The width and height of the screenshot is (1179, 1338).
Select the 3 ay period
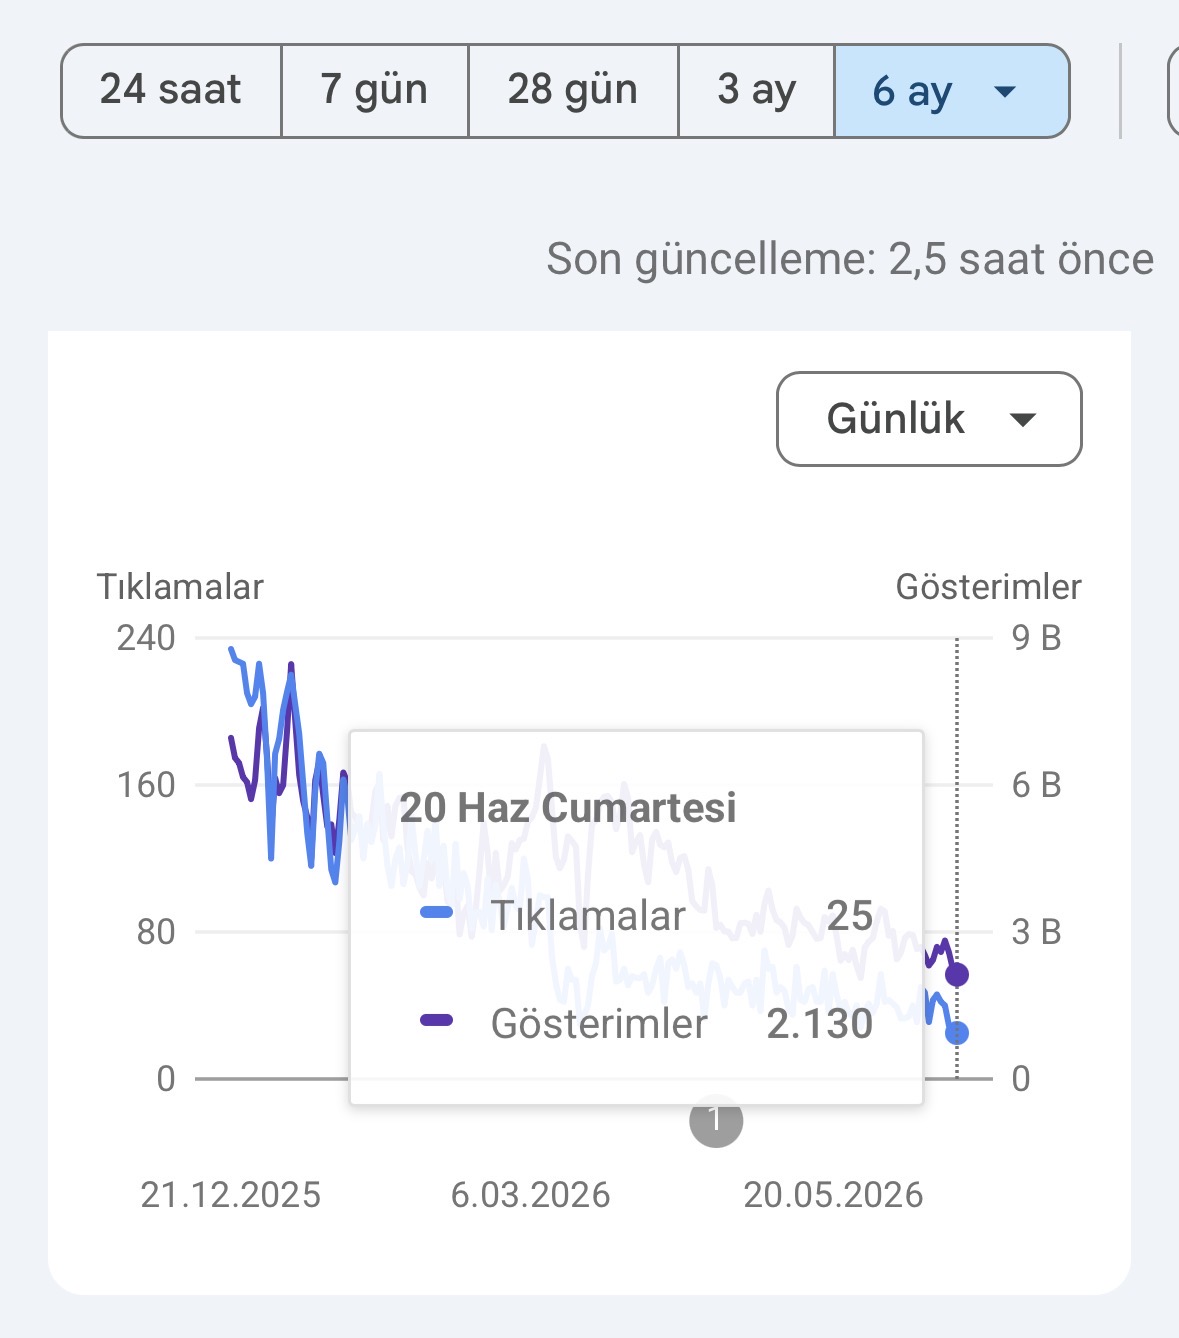[x=756, y=90]
